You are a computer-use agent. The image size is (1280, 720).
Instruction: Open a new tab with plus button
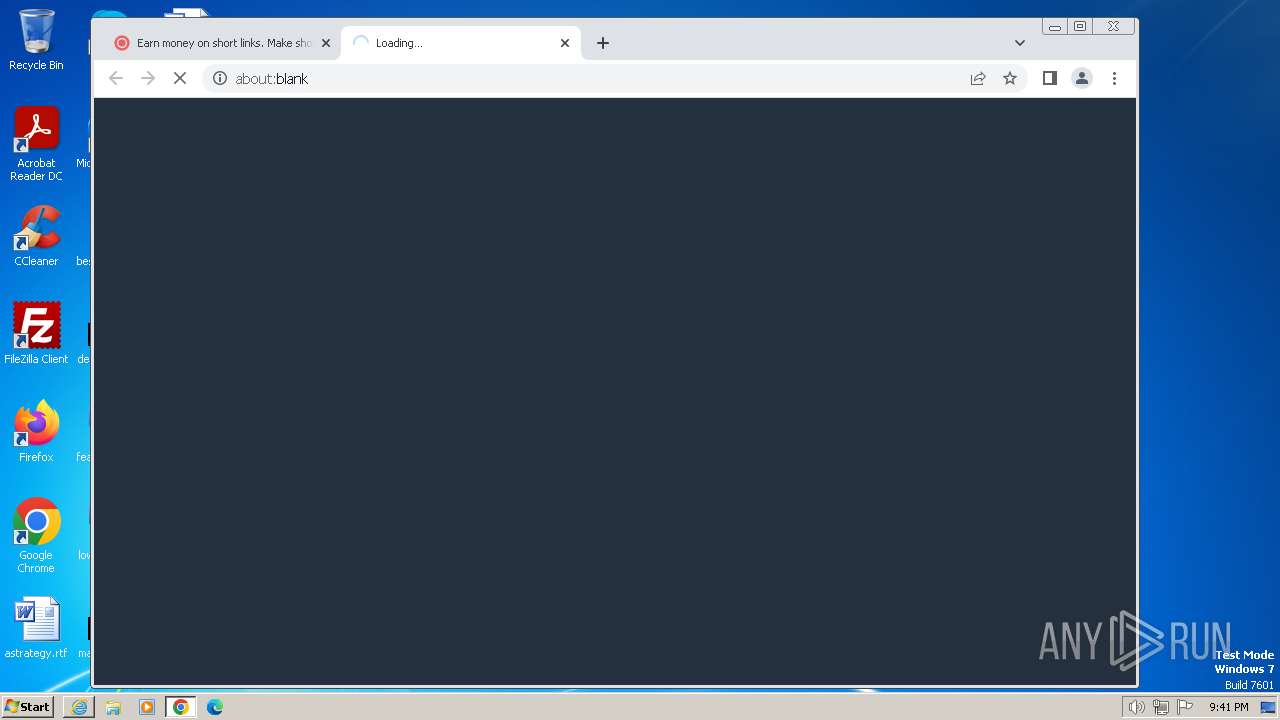coord(603,43)
